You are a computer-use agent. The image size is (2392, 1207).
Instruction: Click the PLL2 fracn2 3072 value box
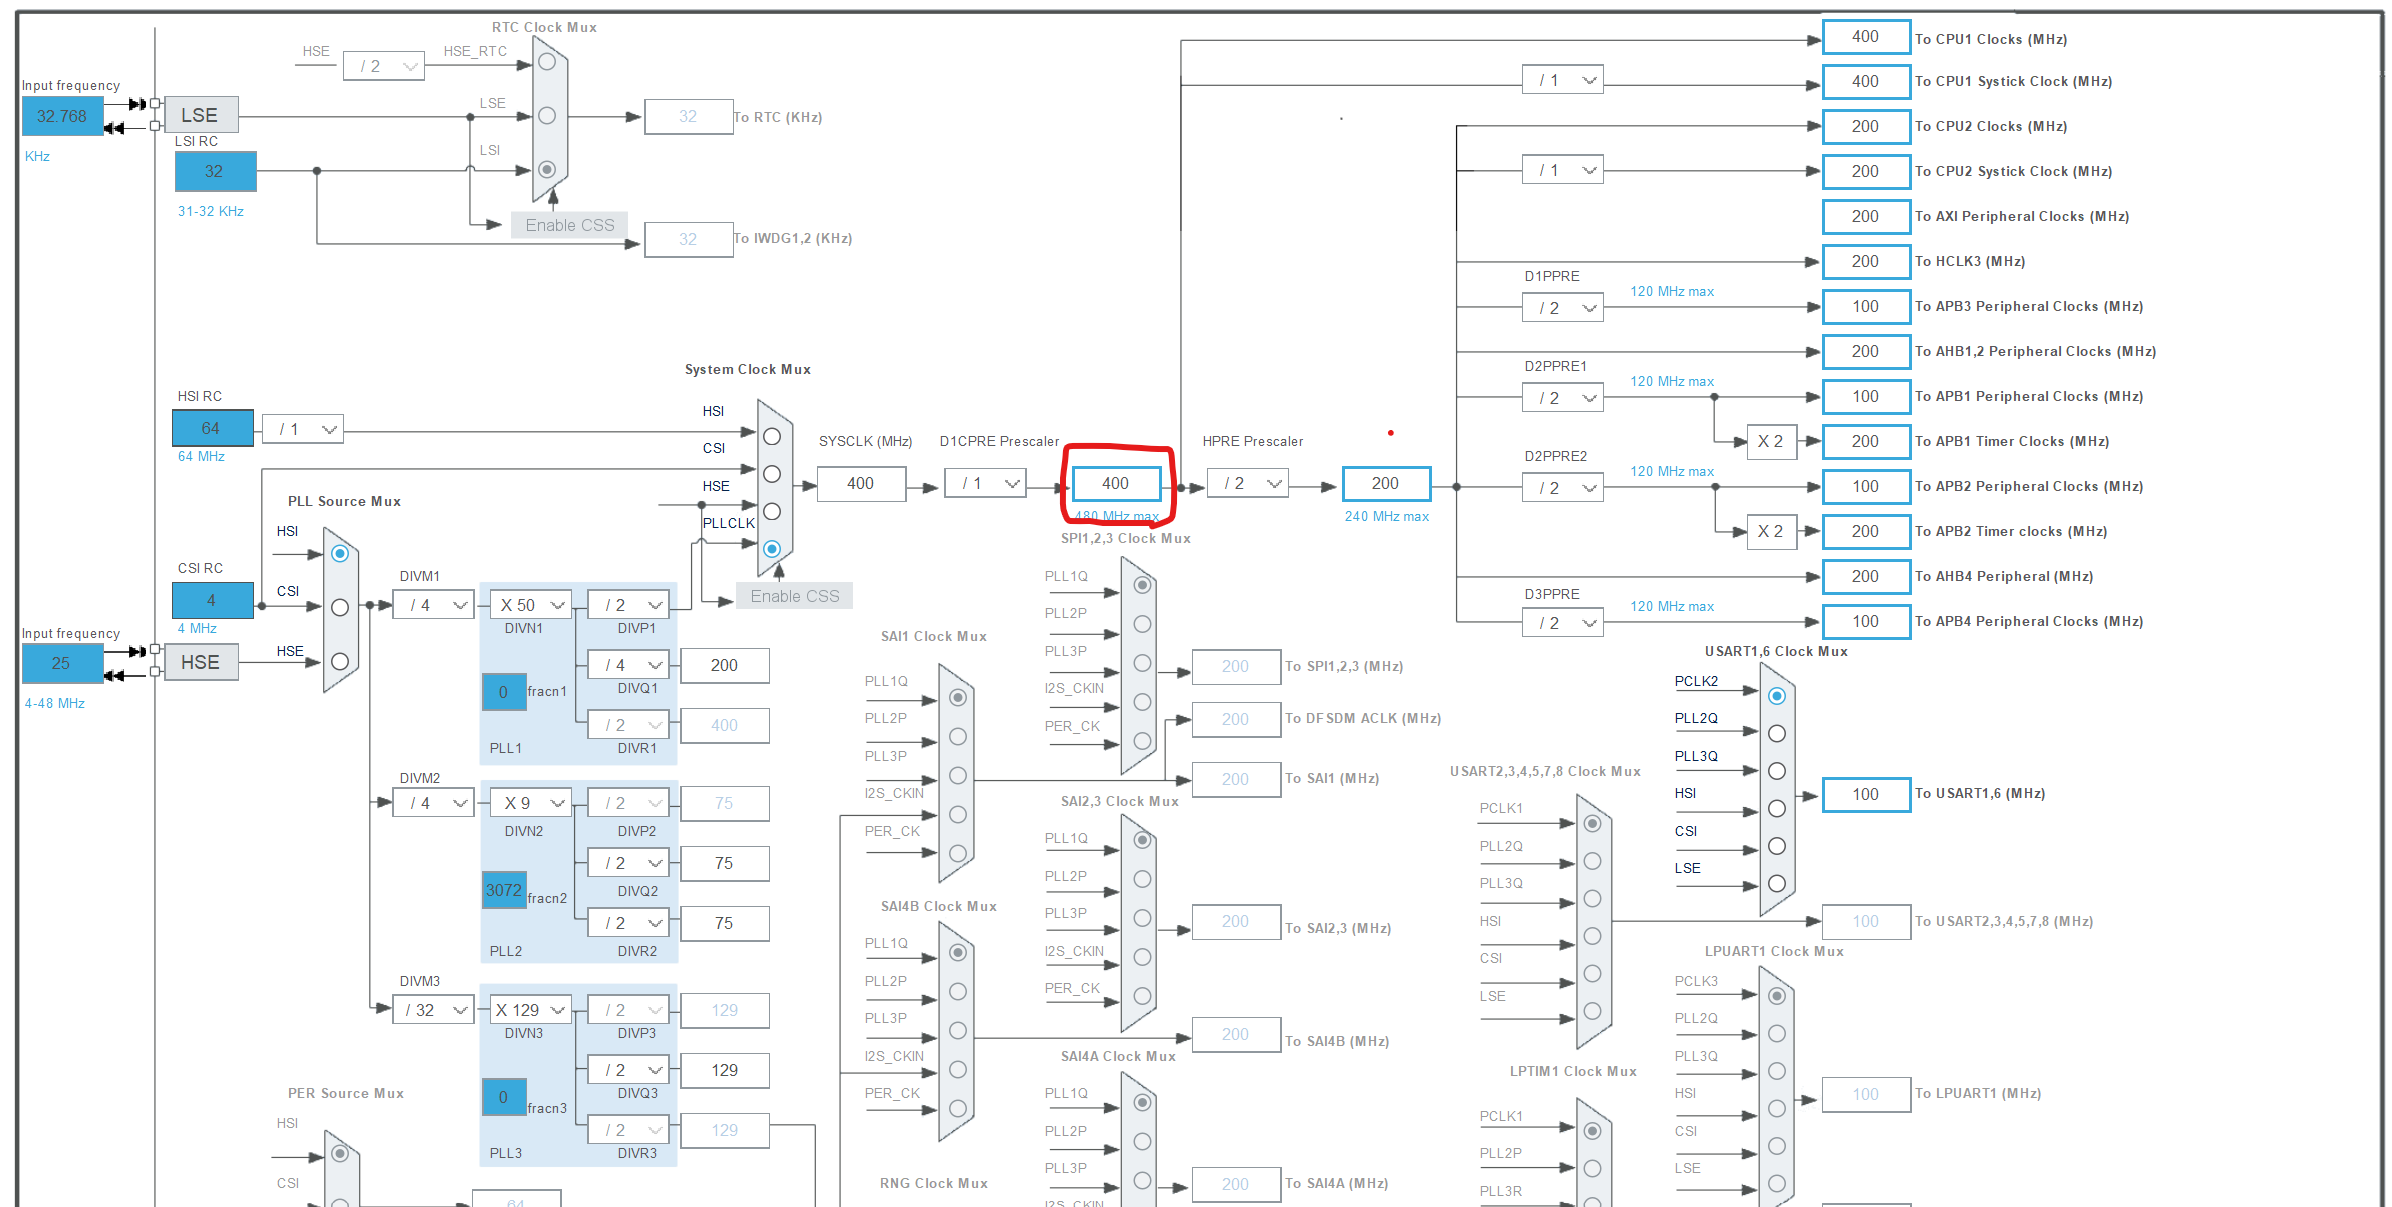(504, 890)
